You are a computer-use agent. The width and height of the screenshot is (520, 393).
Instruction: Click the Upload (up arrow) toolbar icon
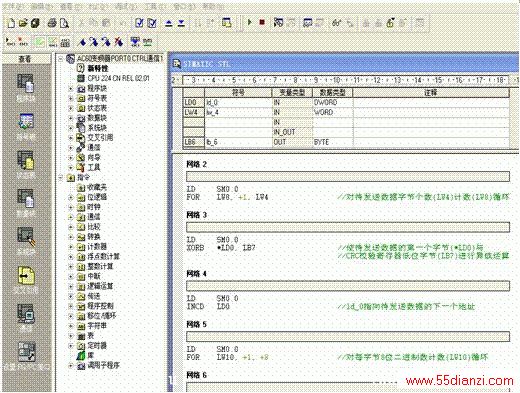coord(169,23)
